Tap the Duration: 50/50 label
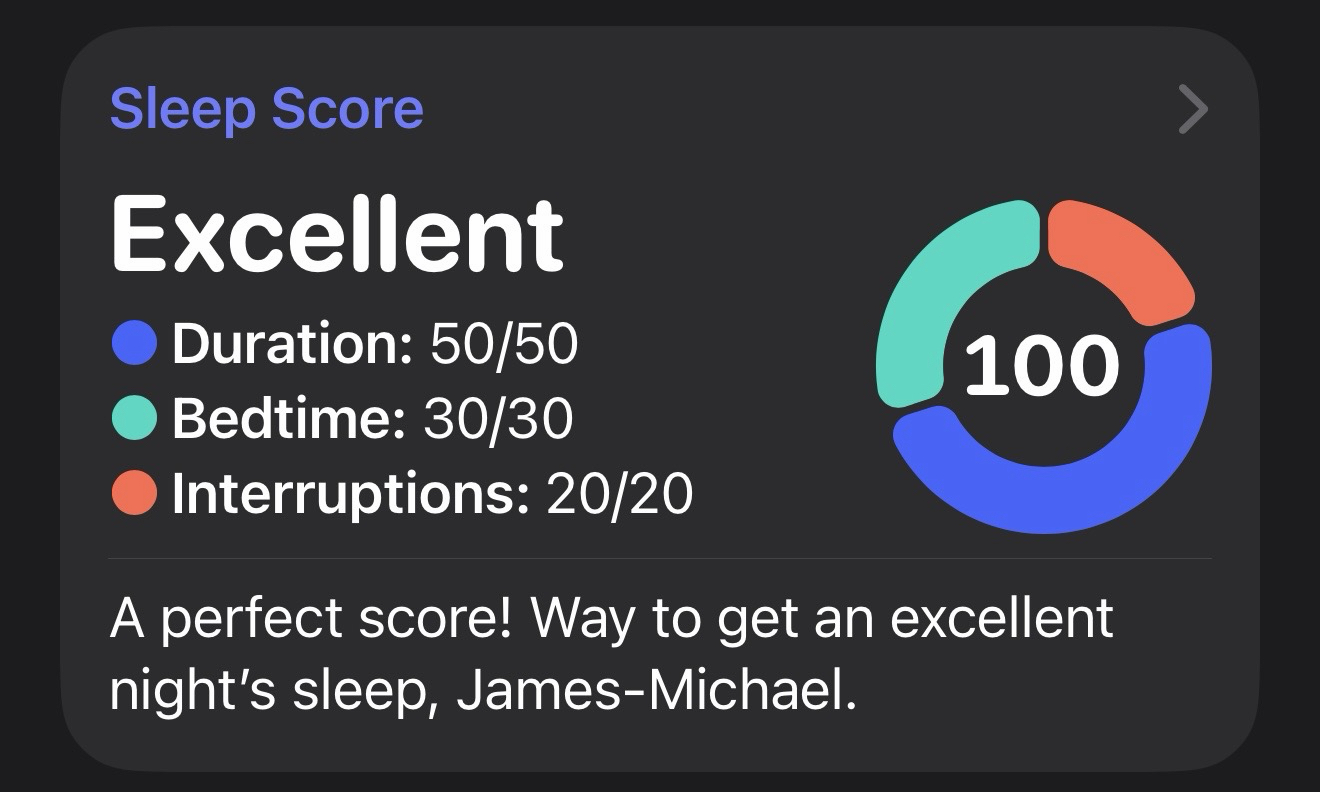This screenshot has width=1320, height=792. coord(374,344)
